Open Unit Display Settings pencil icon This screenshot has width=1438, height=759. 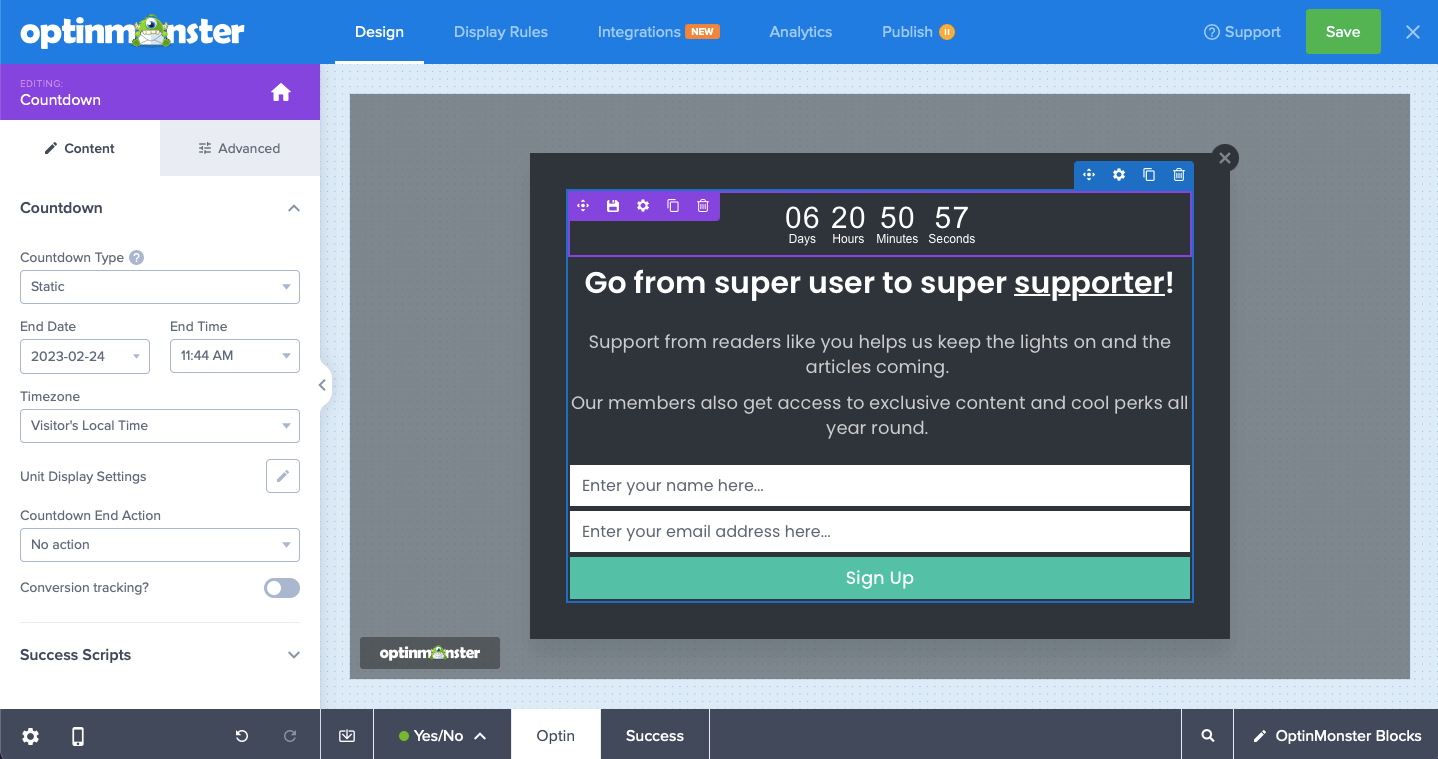282,477
